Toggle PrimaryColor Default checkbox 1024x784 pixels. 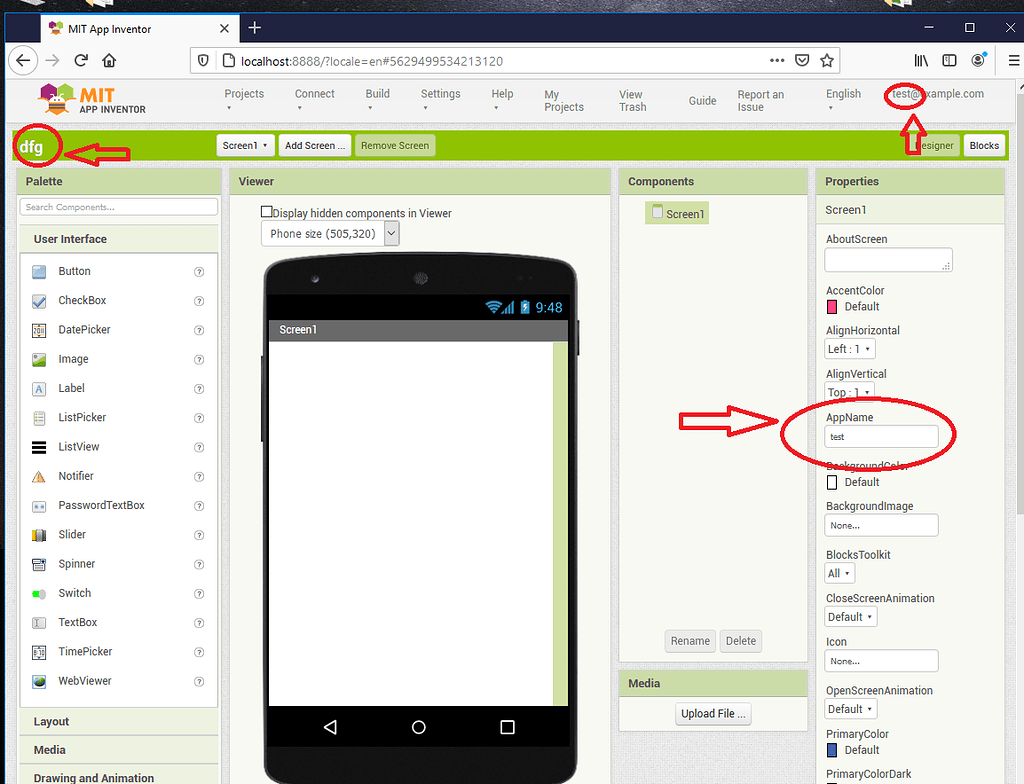(831, 749)
